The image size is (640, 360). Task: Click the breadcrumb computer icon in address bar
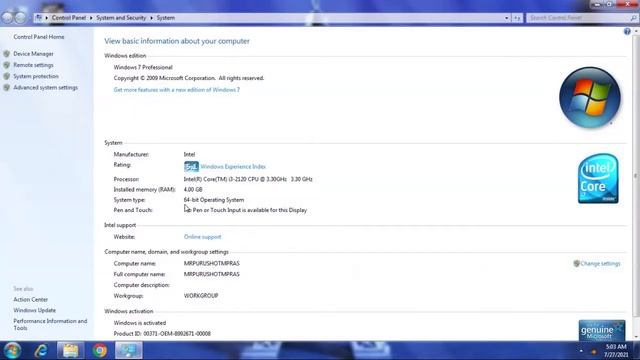39,18
